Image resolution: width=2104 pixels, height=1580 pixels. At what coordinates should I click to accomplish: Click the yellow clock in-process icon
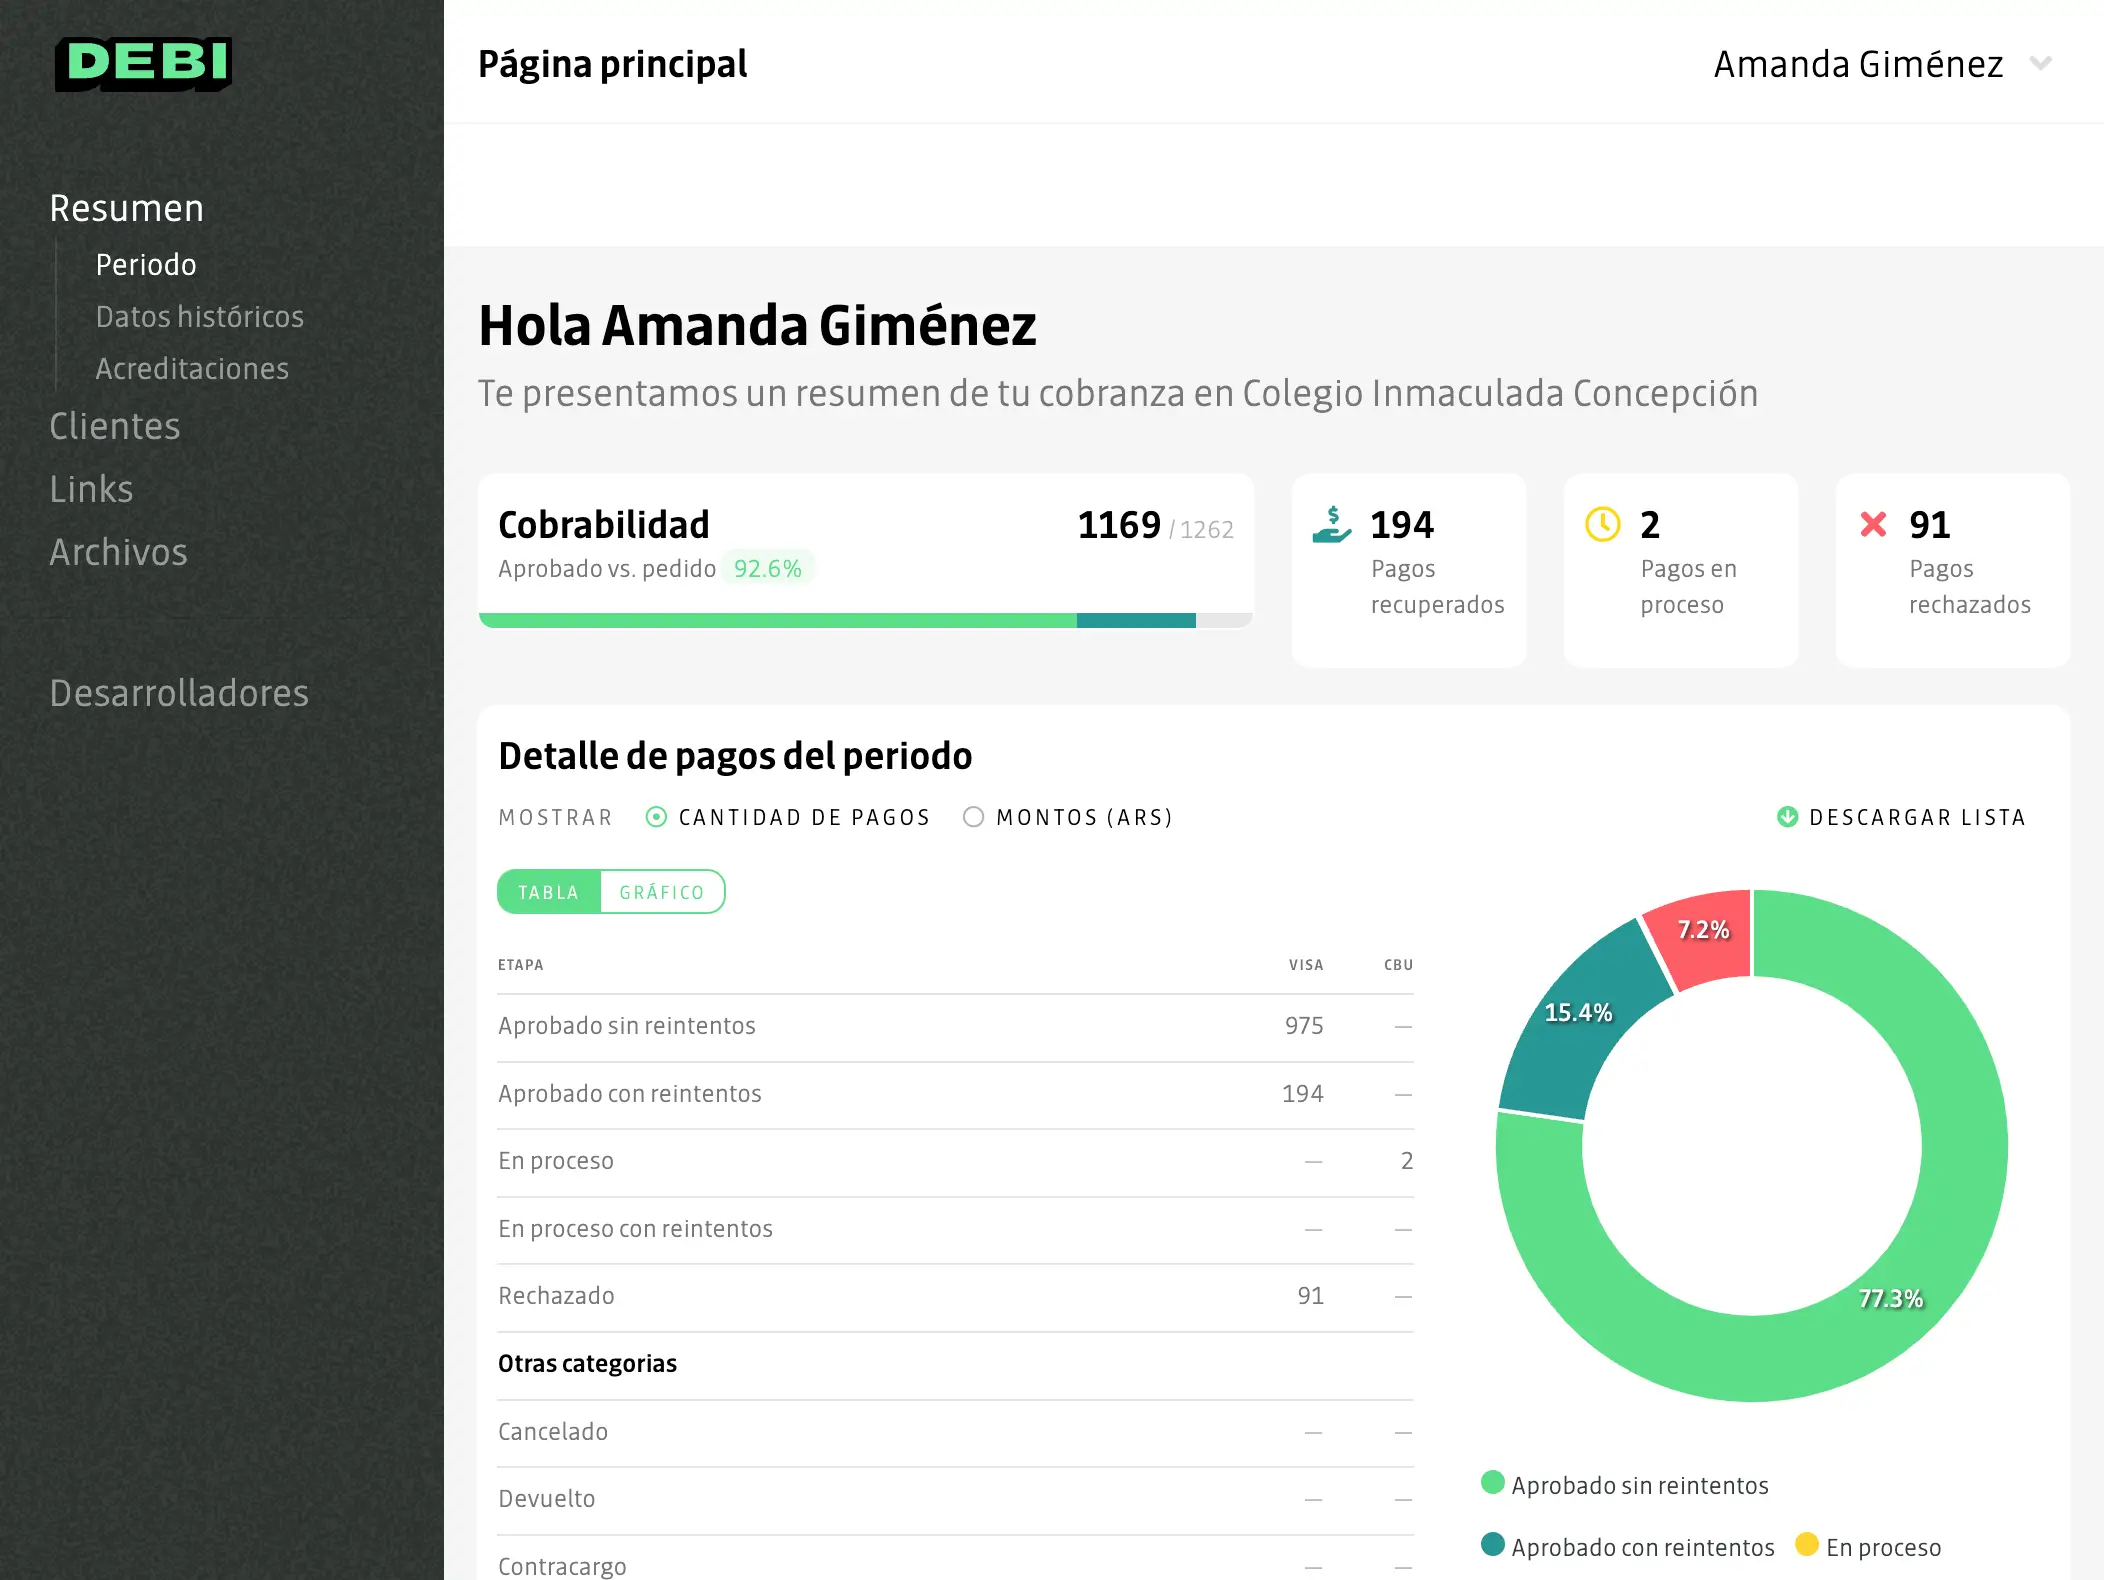[1602, 524]
